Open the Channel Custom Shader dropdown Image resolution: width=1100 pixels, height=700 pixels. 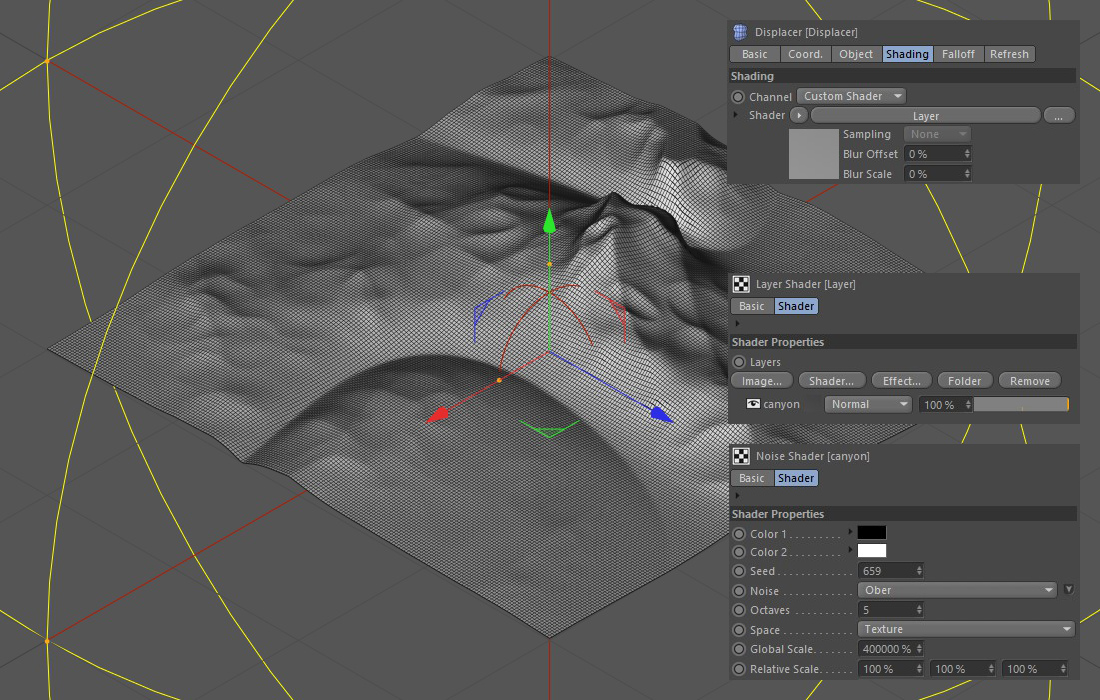(851, 96)
